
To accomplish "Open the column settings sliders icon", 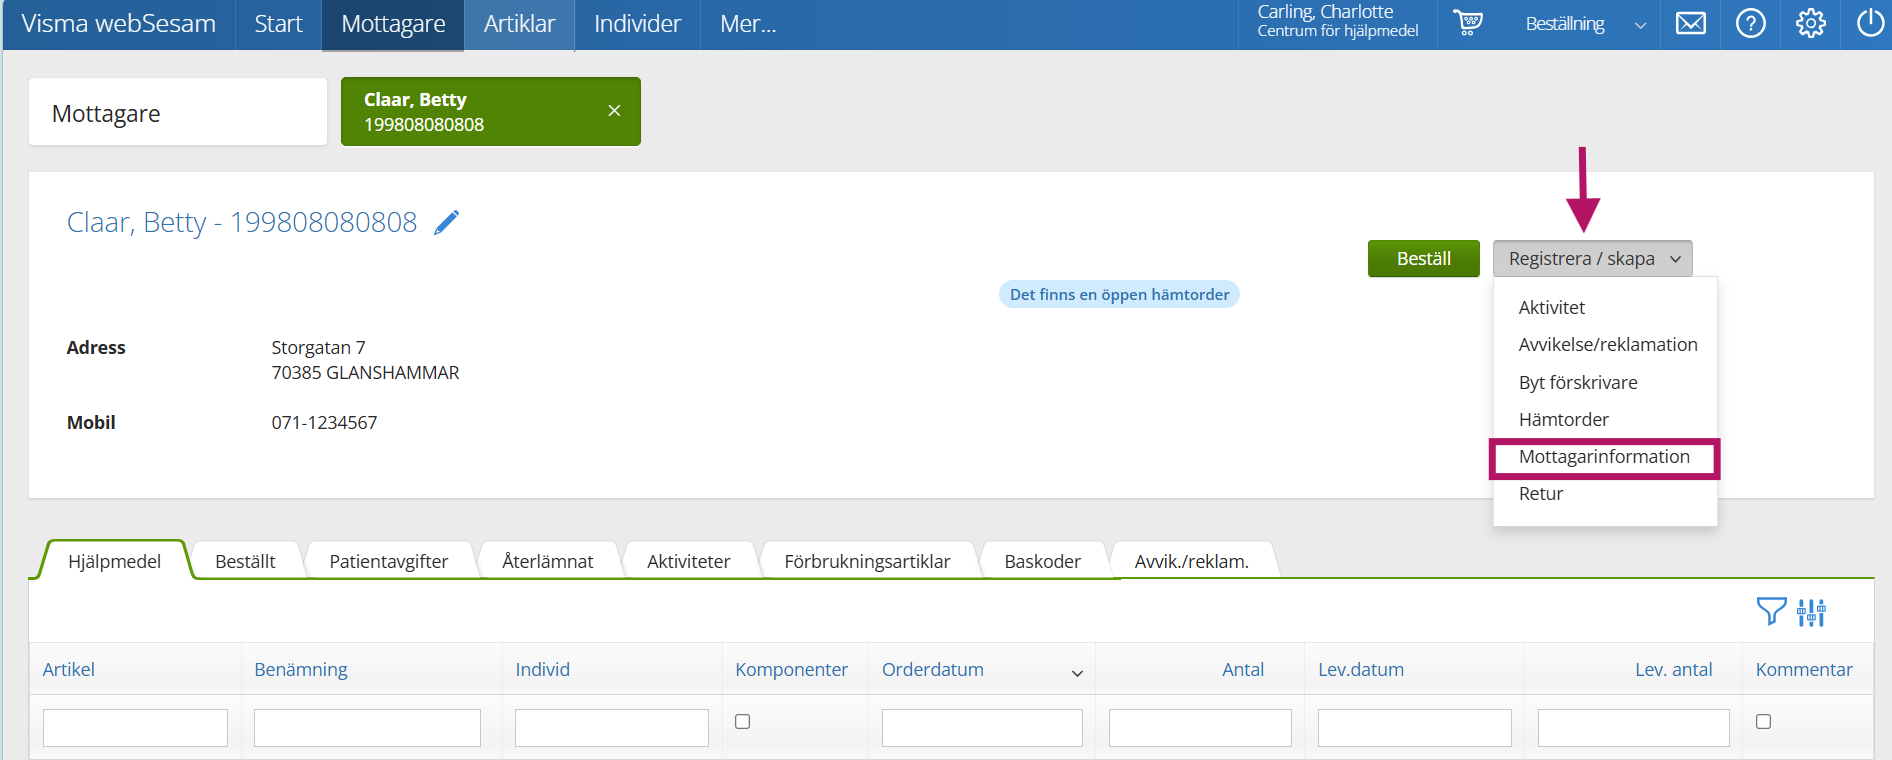I will point(1811,612).
